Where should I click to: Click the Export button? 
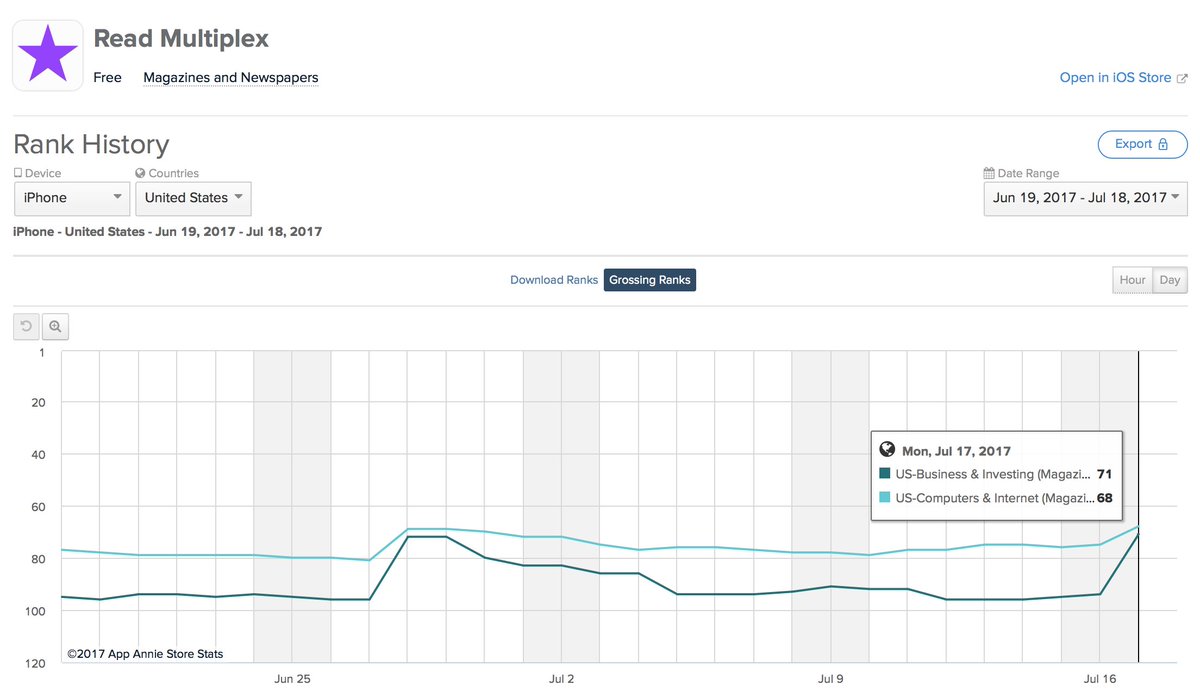click(x=1143, y=144)
